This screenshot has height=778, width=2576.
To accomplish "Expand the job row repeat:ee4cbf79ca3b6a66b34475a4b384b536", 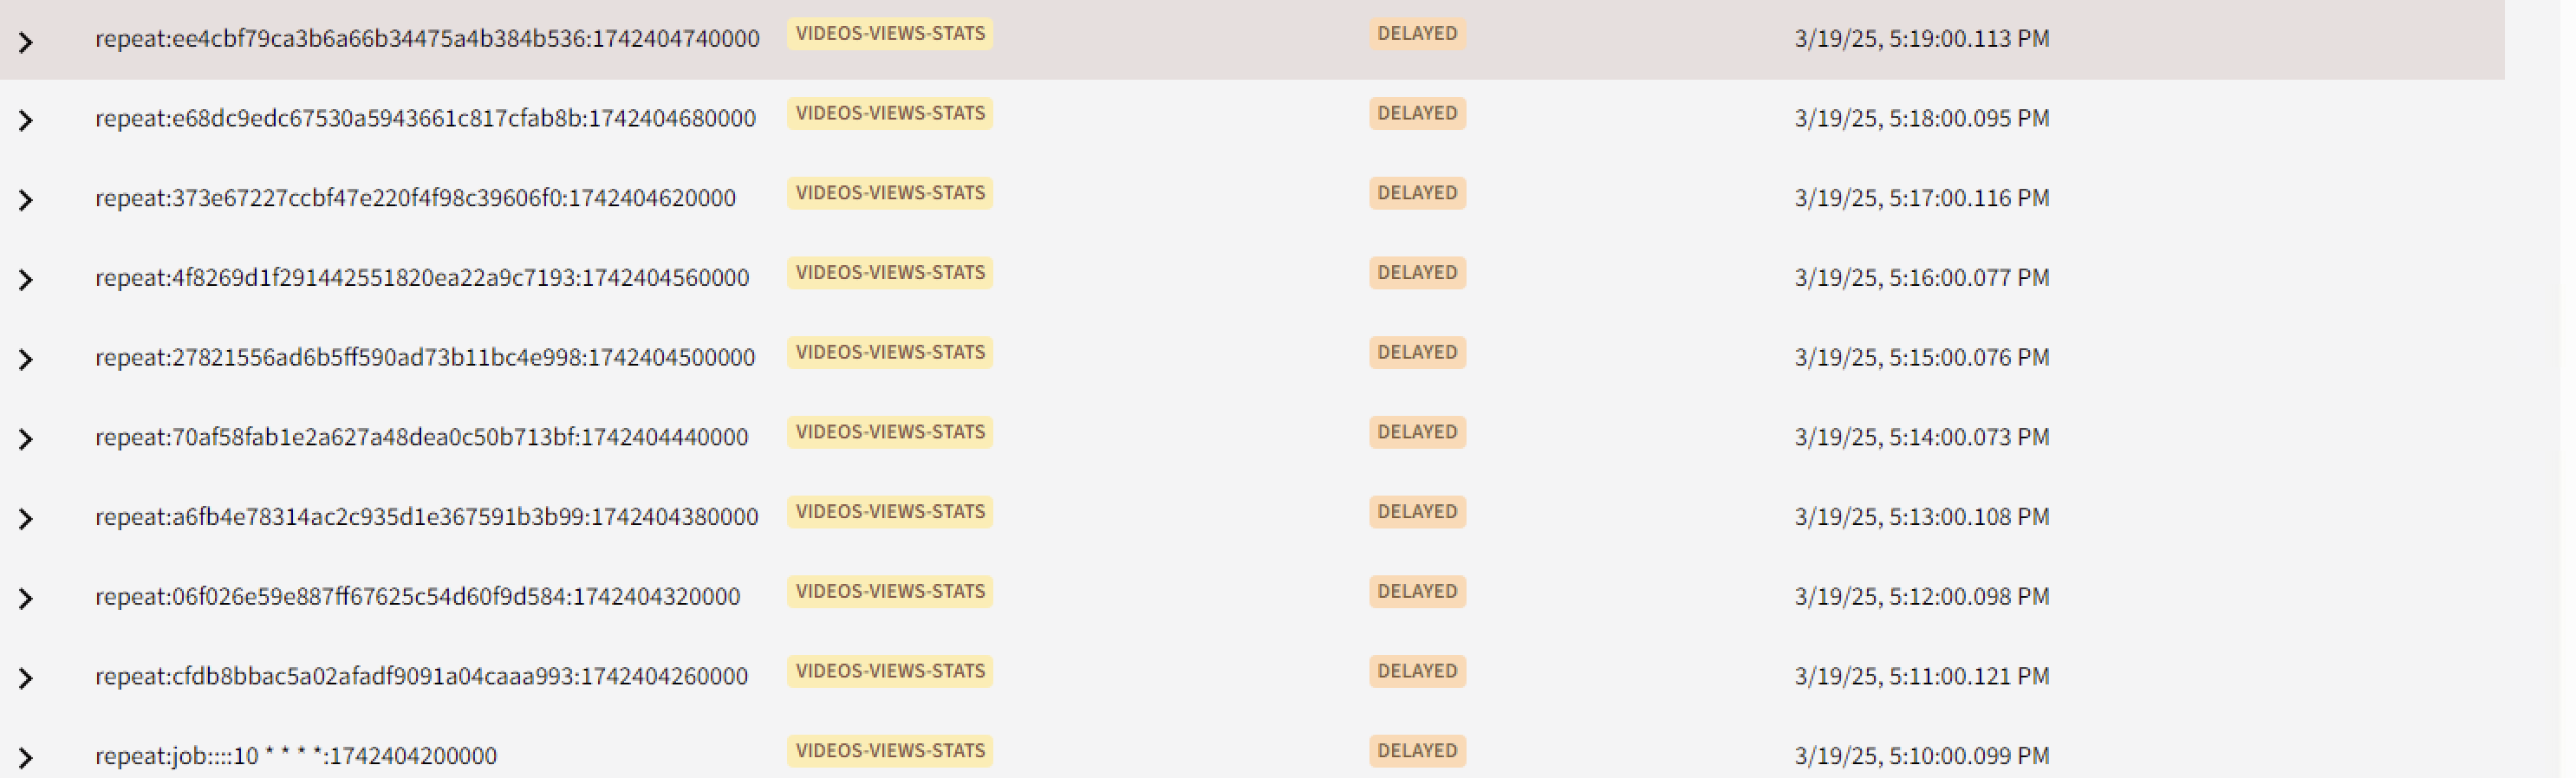I will click(26, 42).
